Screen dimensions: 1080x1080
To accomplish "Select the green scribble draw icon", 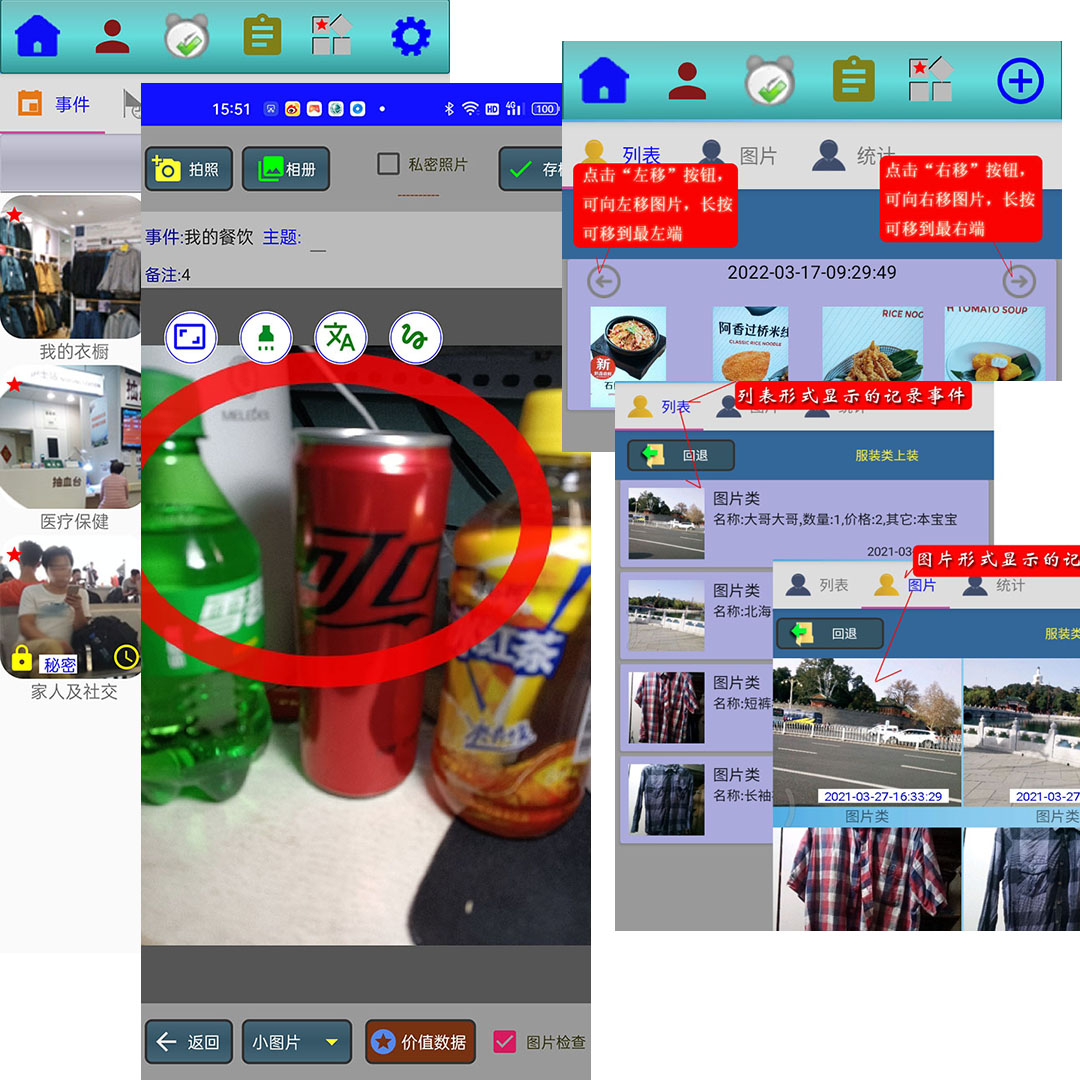I will pyautogui.click(x=415, y=337).
